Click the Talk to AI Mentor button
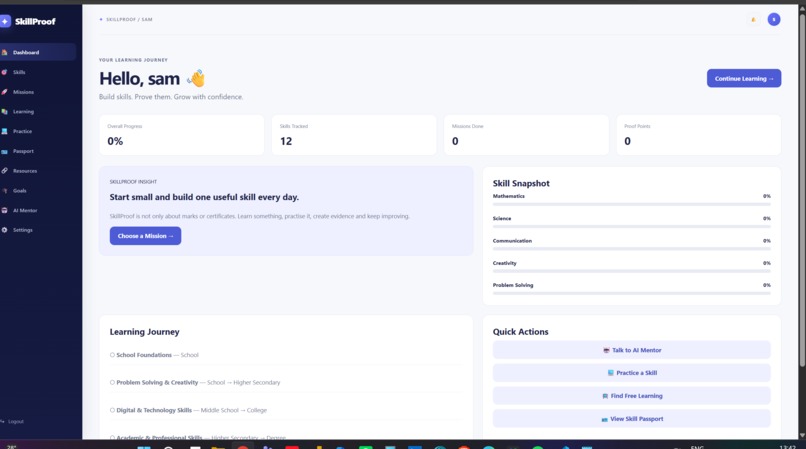The width and height of the screenshot is (806, 449). point(632,350)
